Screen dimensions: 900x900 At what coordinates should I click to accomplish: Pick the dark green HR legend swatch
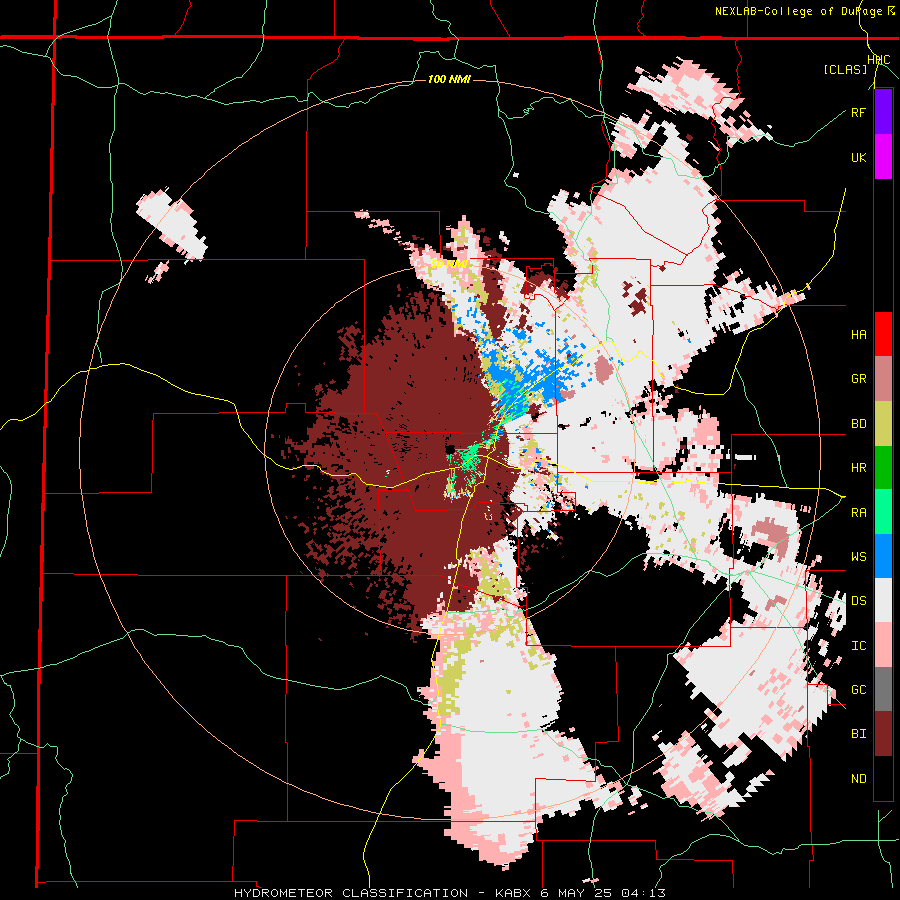(883, 468)
